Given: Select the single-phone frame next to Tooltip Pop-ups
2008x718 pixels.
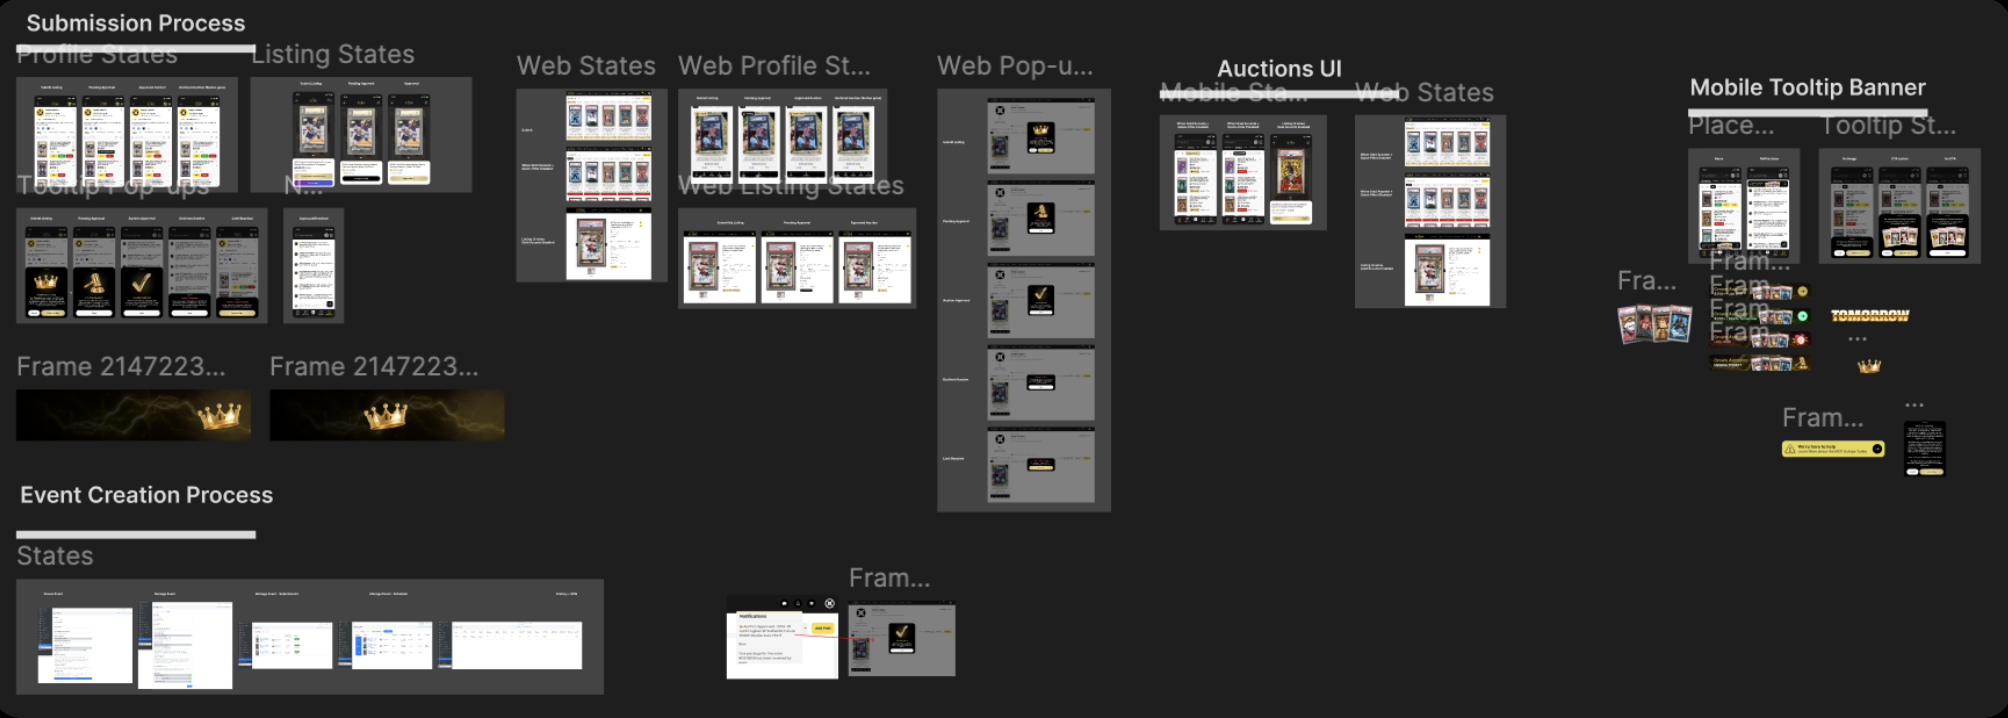Looking at the screenshot, I should click(x=313, y=265).
